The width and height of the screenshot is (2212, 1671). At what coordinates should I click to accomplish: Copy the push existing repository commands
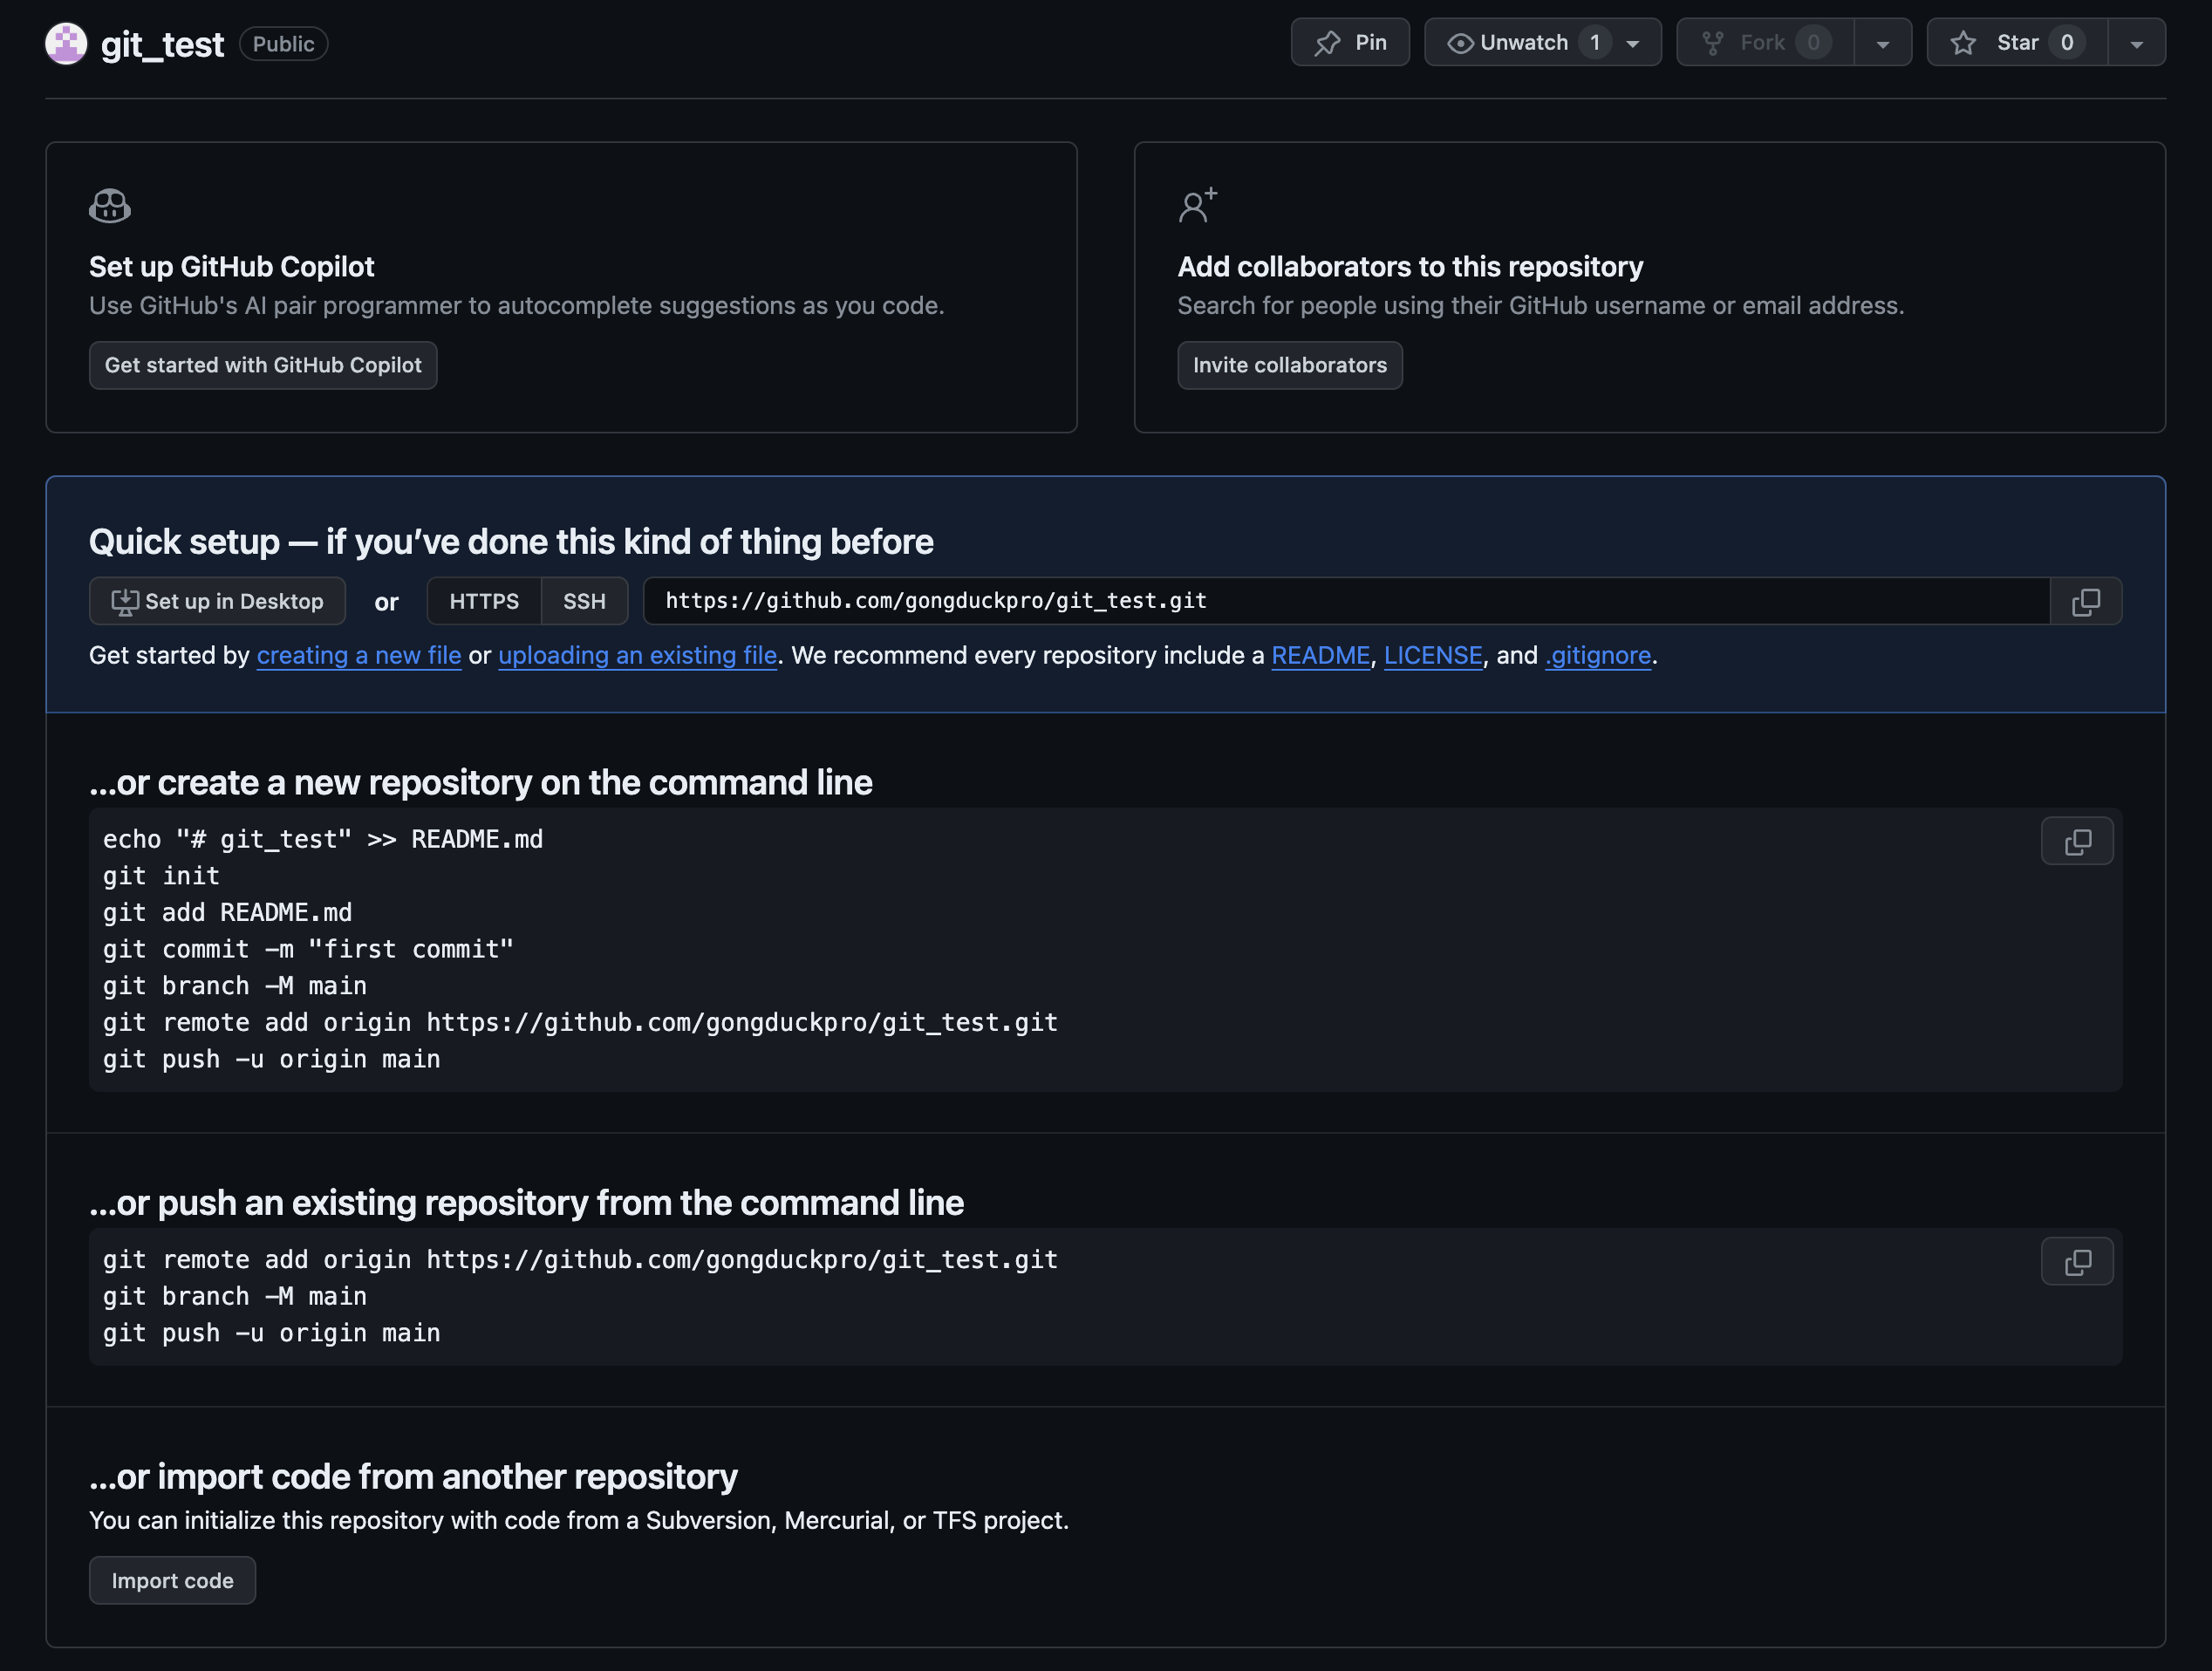tap(2077, 1261)
